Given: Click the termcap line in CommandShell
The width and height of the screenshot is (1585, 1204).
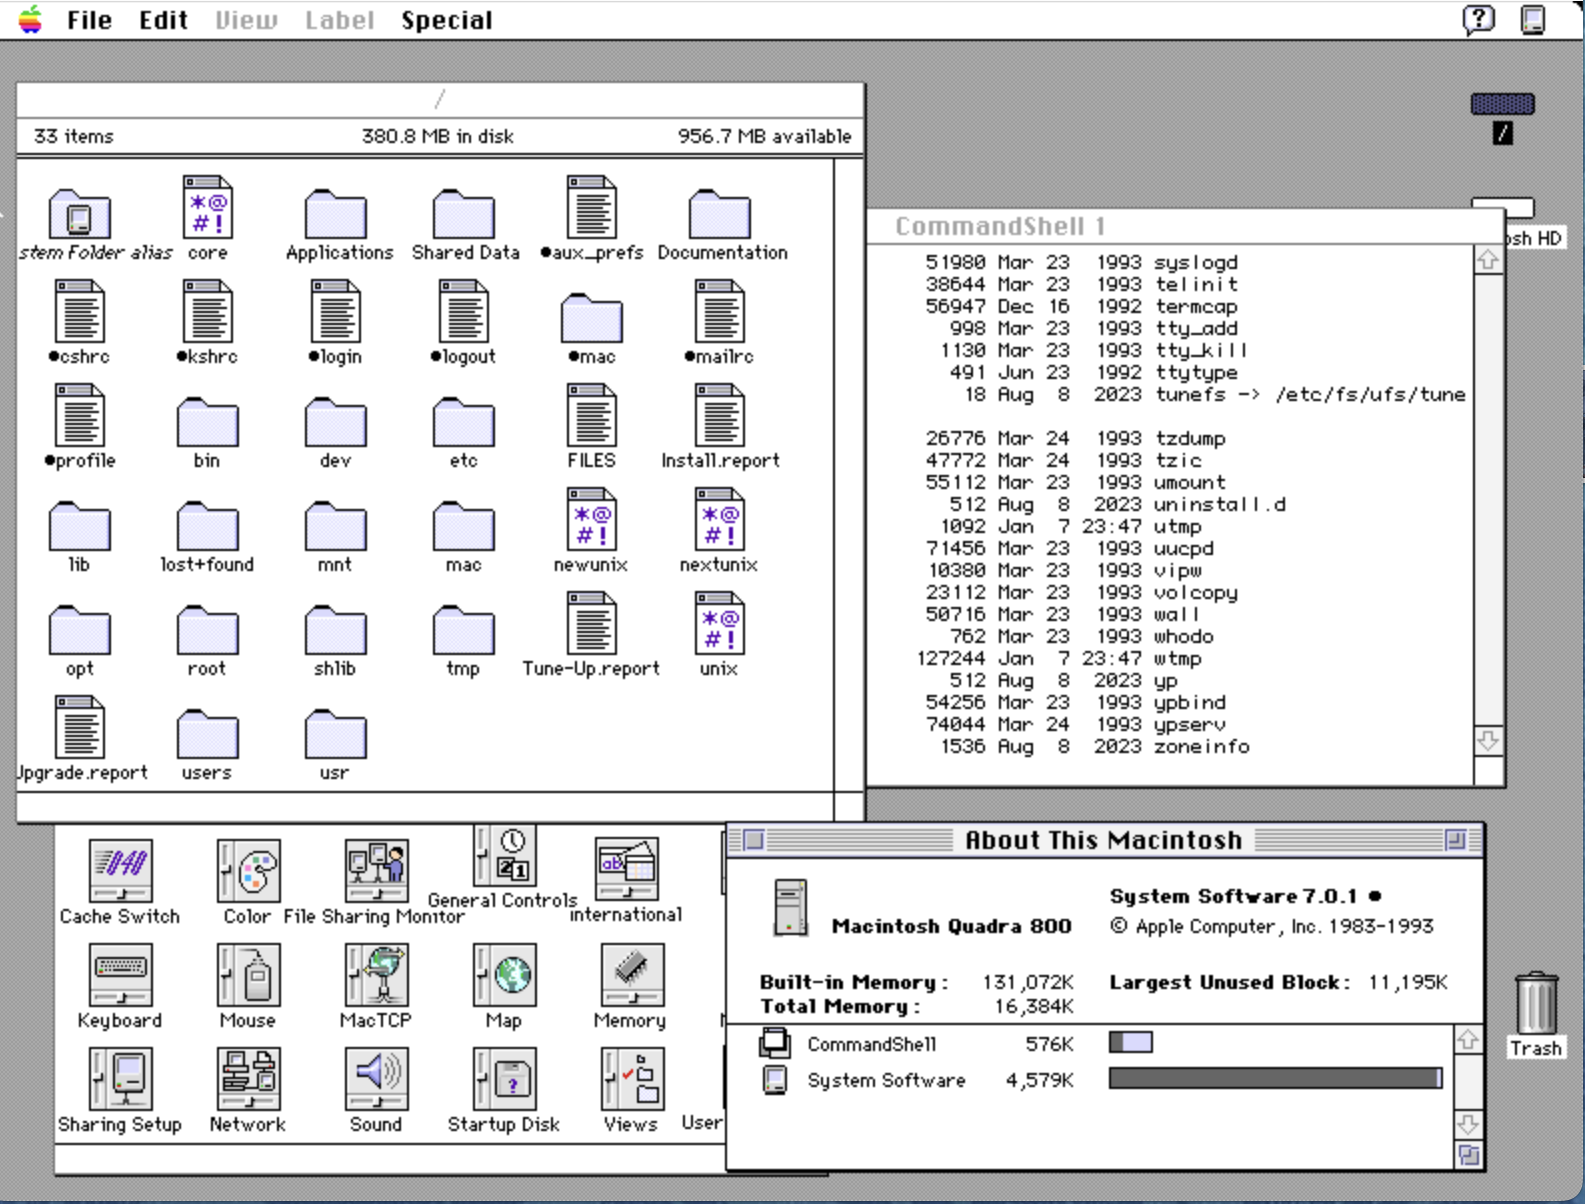Looking at the screenshot, I should [x=1082, y=307].
